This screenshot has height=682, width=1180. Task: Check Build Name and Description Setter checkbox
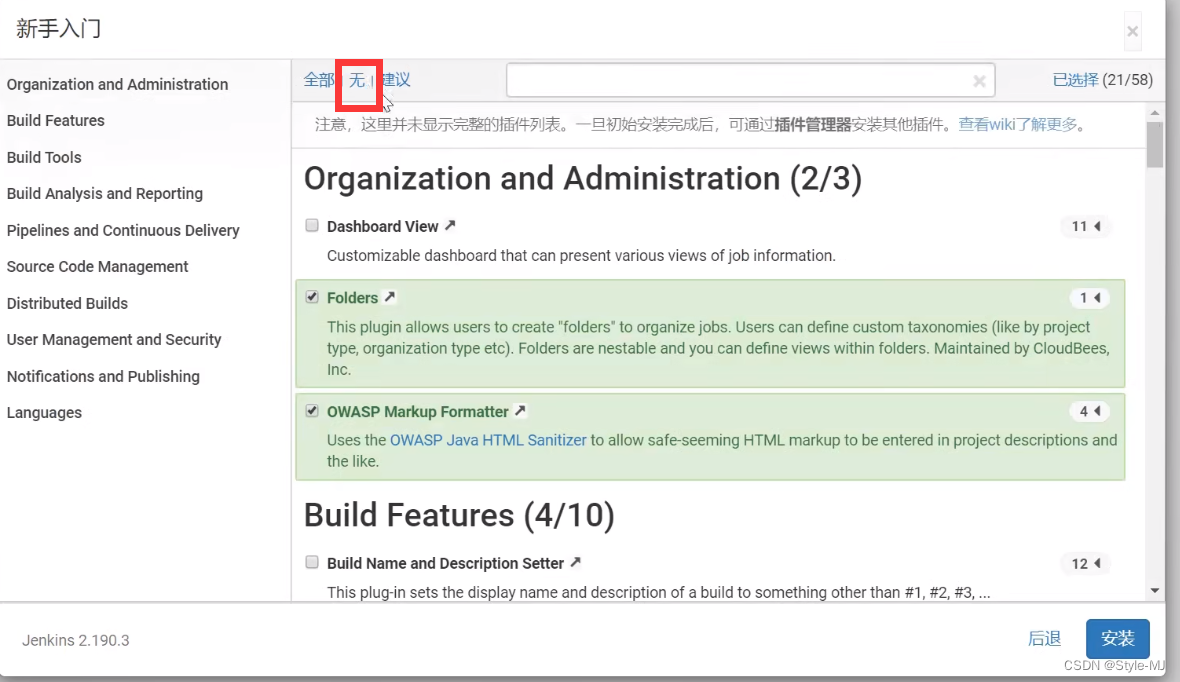pos(312,562)
